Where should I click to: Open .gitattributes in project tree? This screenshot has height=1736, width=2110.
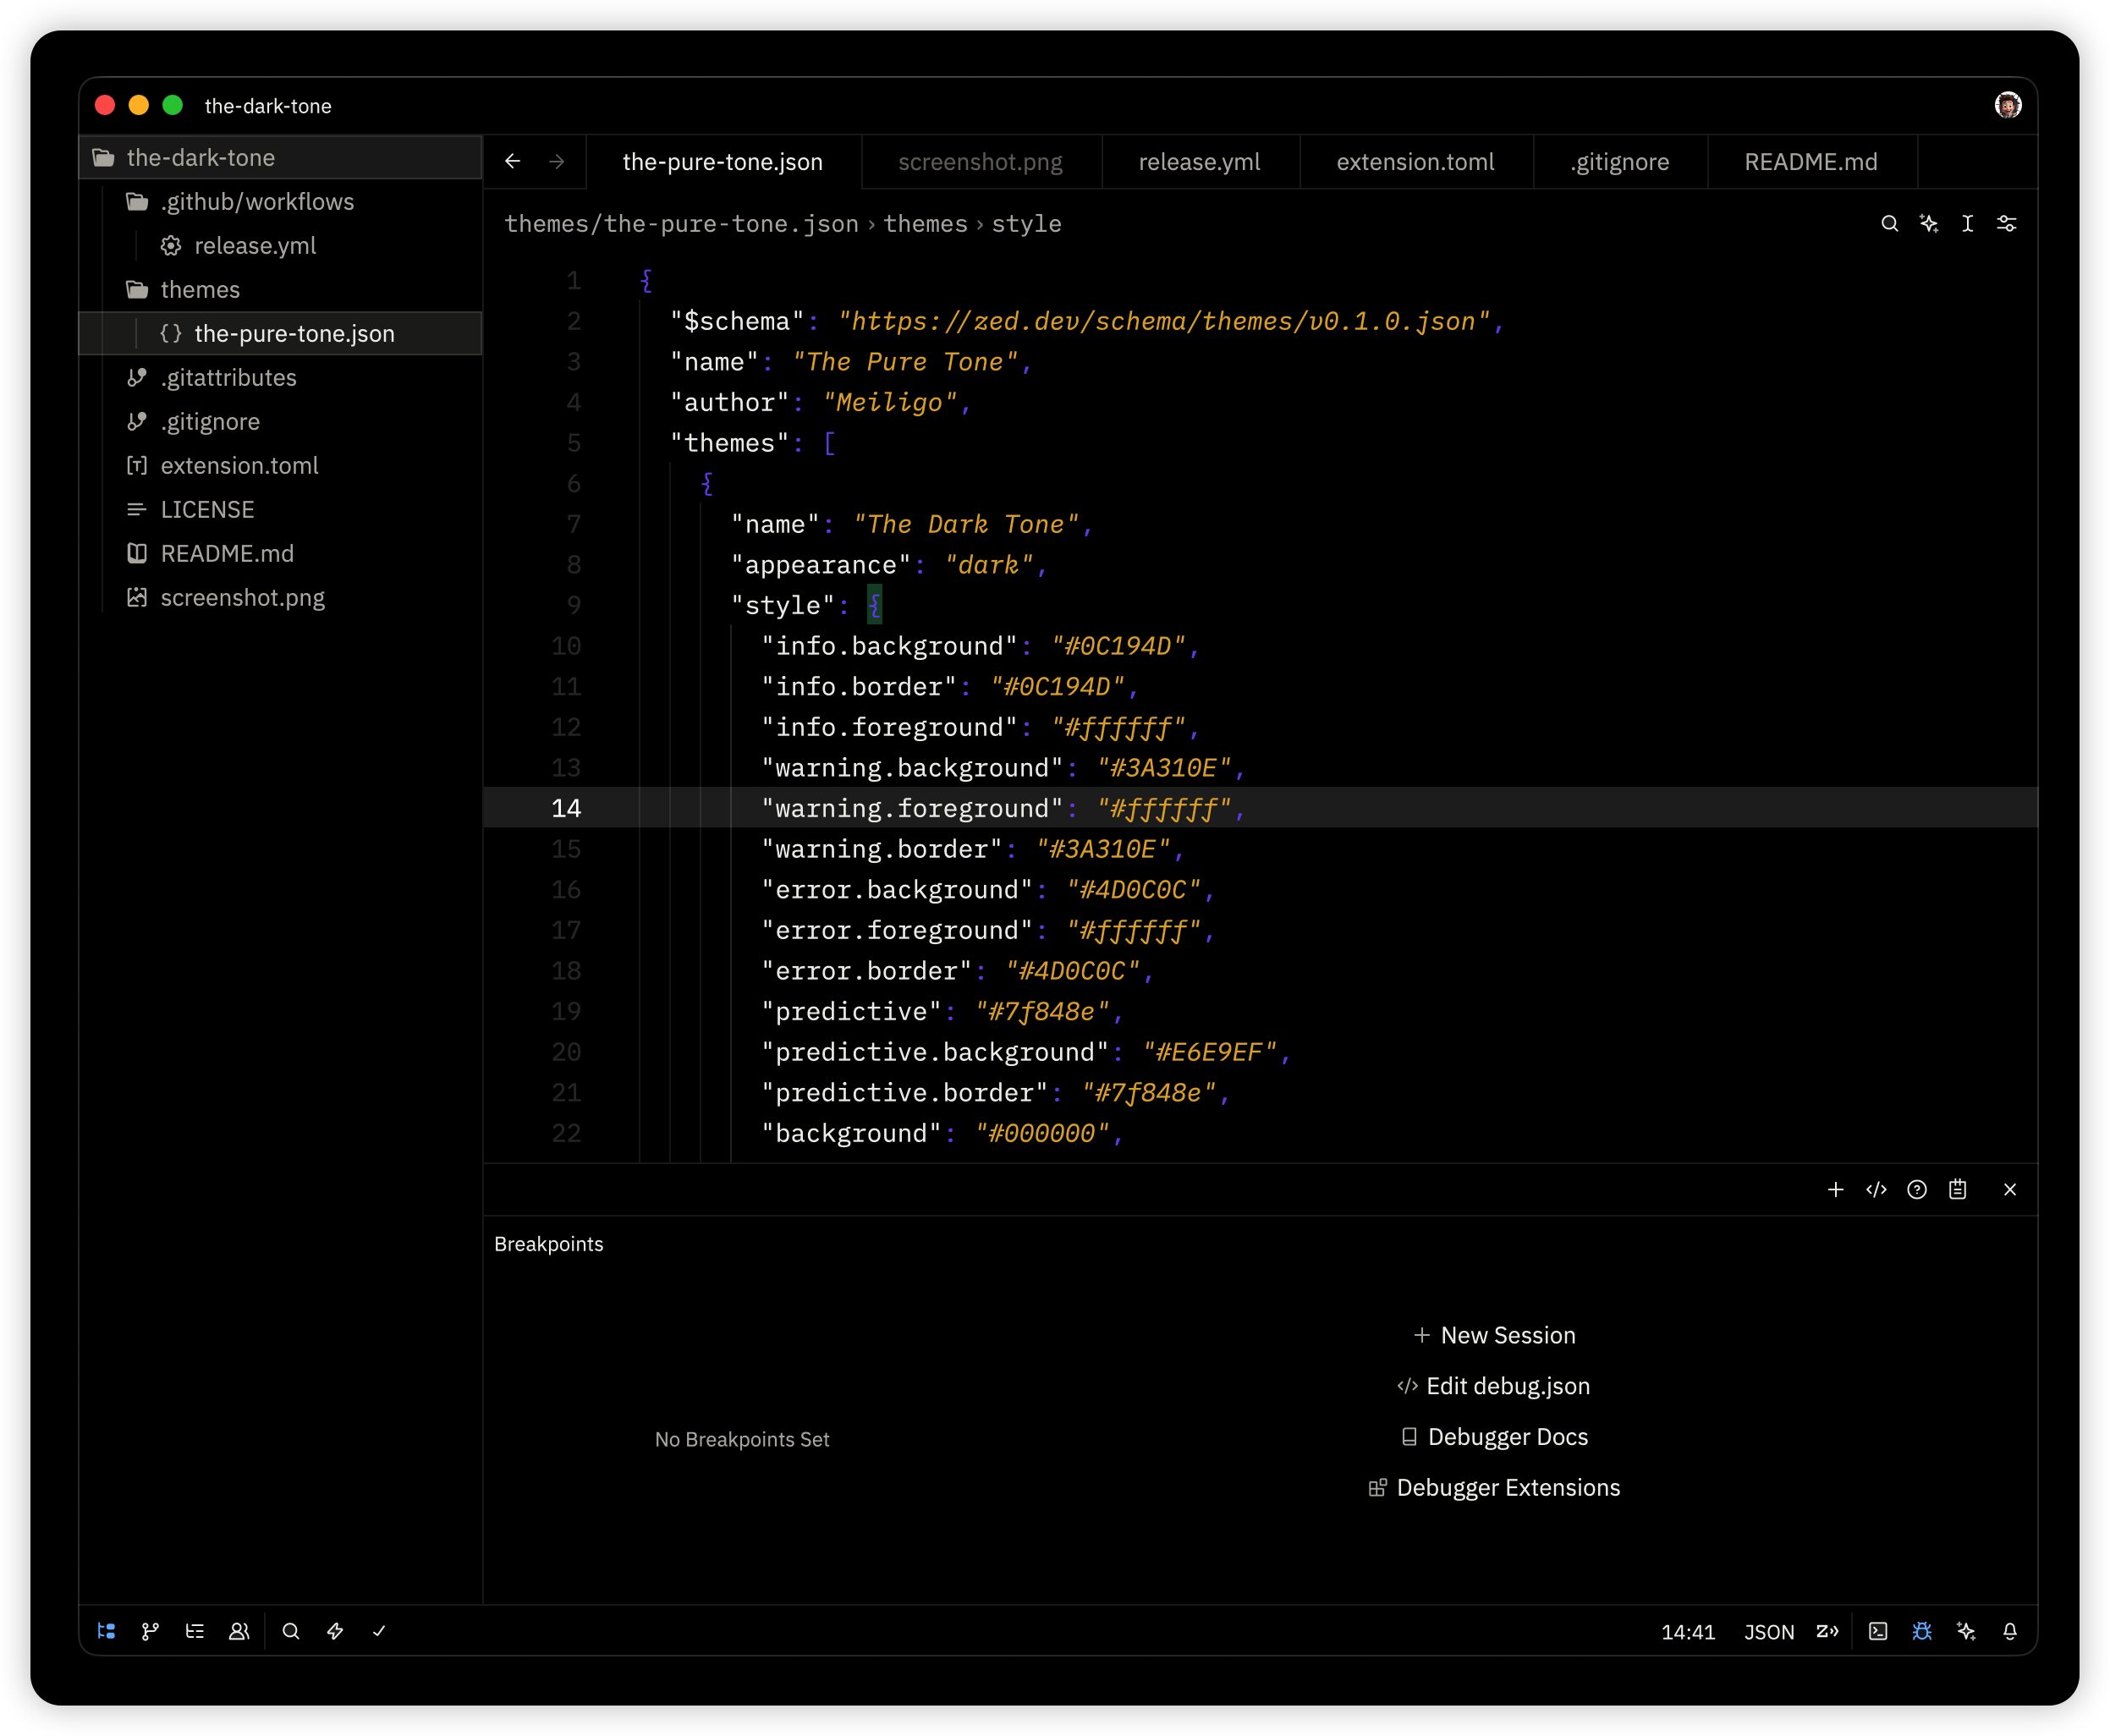click(280, 377)
